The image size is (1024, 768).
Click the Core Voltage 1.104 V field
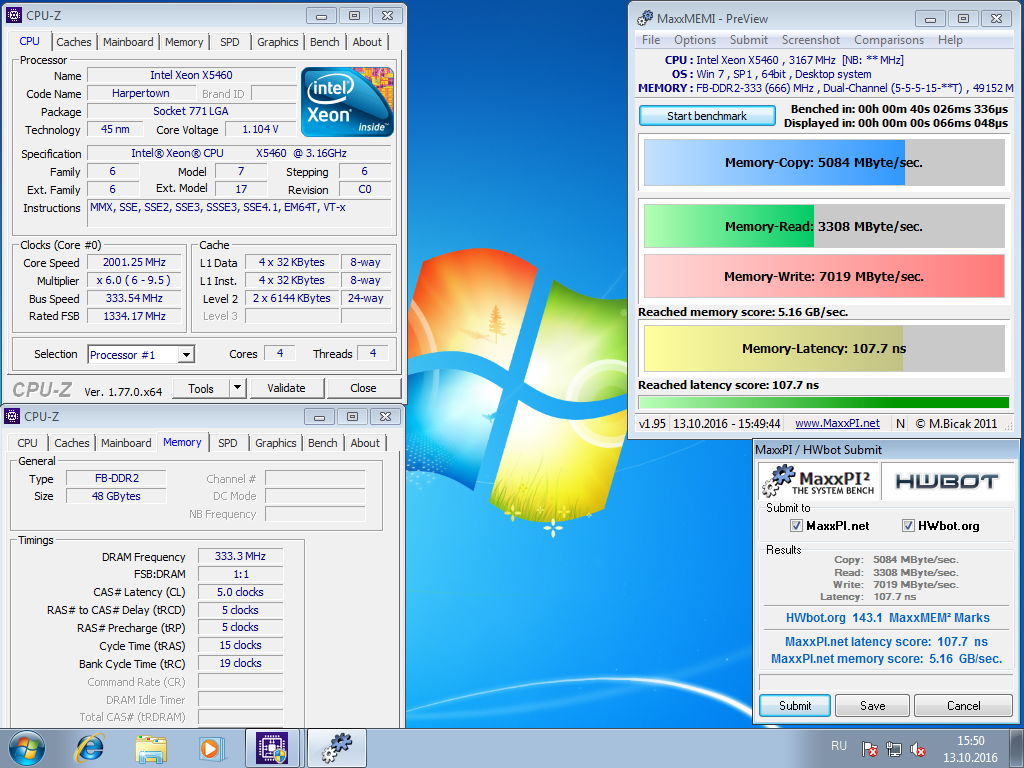(x=261, y=129)
